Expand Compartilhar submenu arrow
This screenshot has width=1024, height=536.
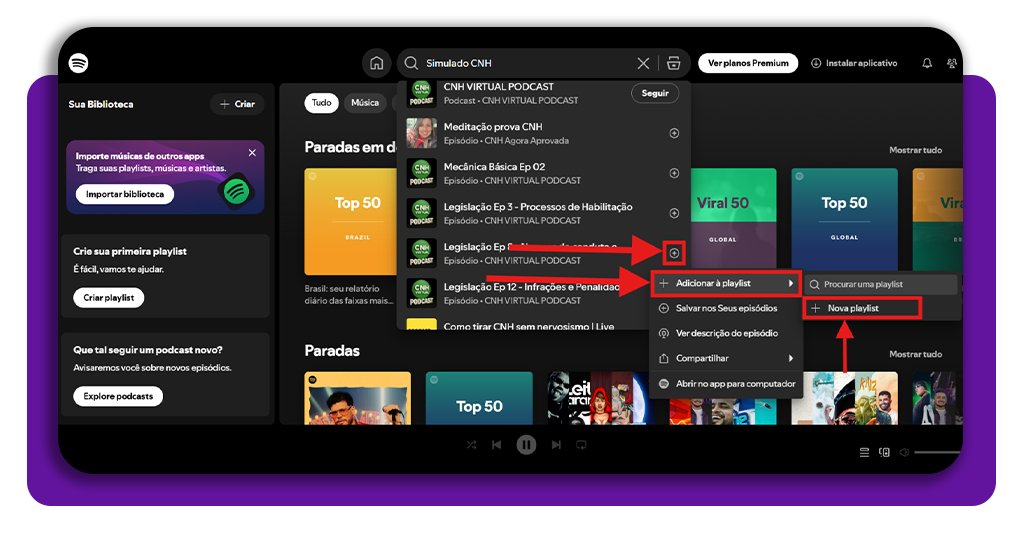tap(791, 358)
